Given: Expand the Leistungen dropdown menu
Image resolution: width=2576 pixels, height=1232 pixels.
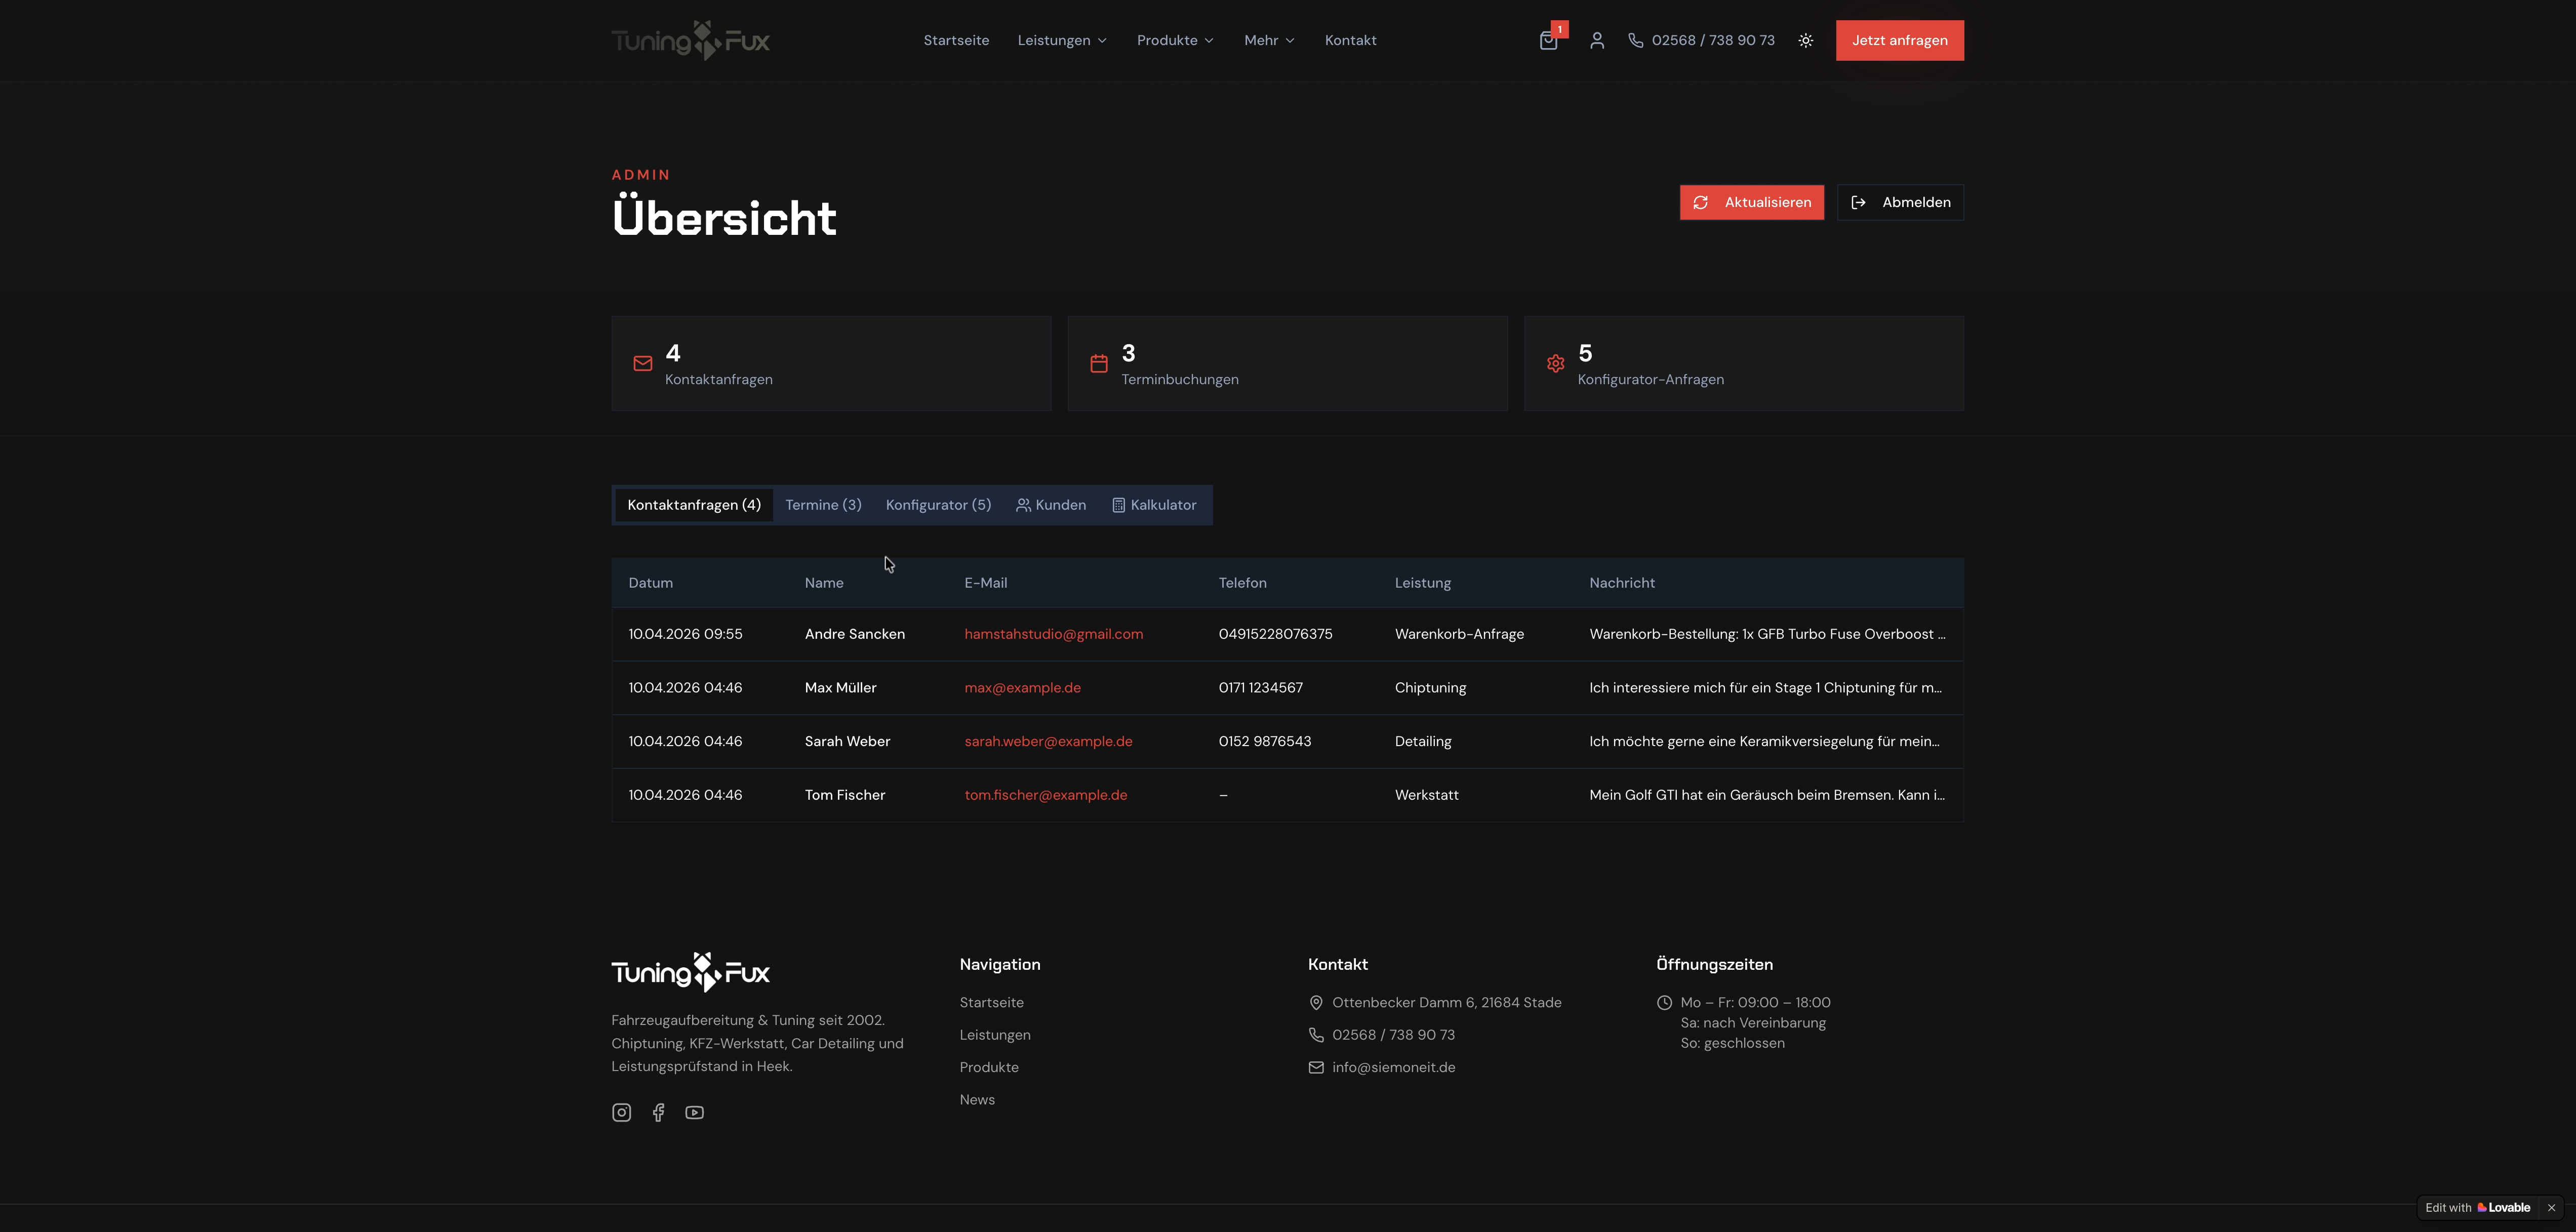Looking at the screenshot, I should click(x=1062, y=41).
